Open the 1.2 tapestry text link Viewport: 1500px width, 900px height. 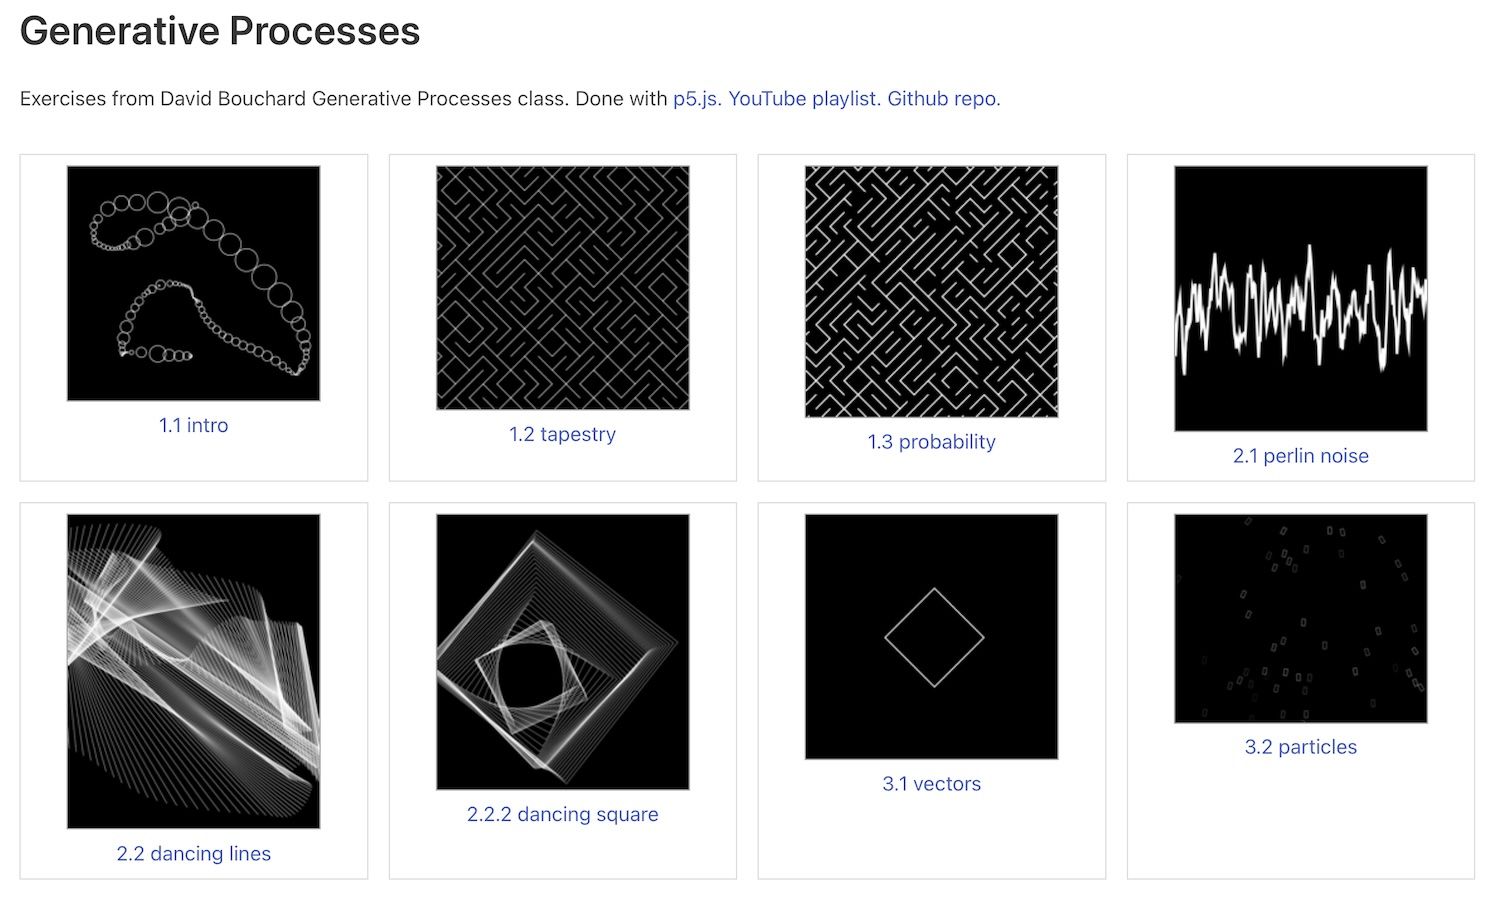[x=562, y=434]
